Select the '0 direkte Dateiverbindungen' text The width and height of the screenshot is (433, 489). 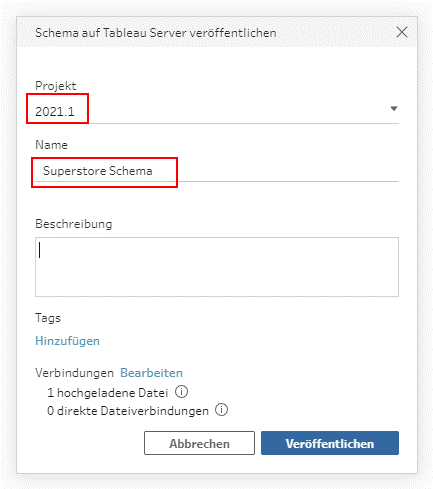tap(128, 411)
